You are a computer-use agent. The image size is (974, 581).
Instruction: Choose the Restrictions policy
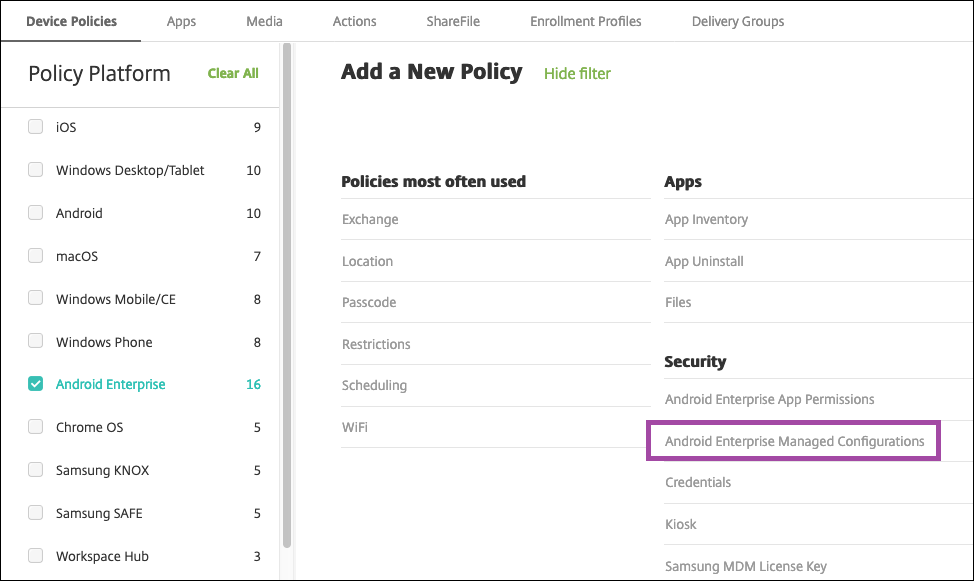click(x=376, y=344)
